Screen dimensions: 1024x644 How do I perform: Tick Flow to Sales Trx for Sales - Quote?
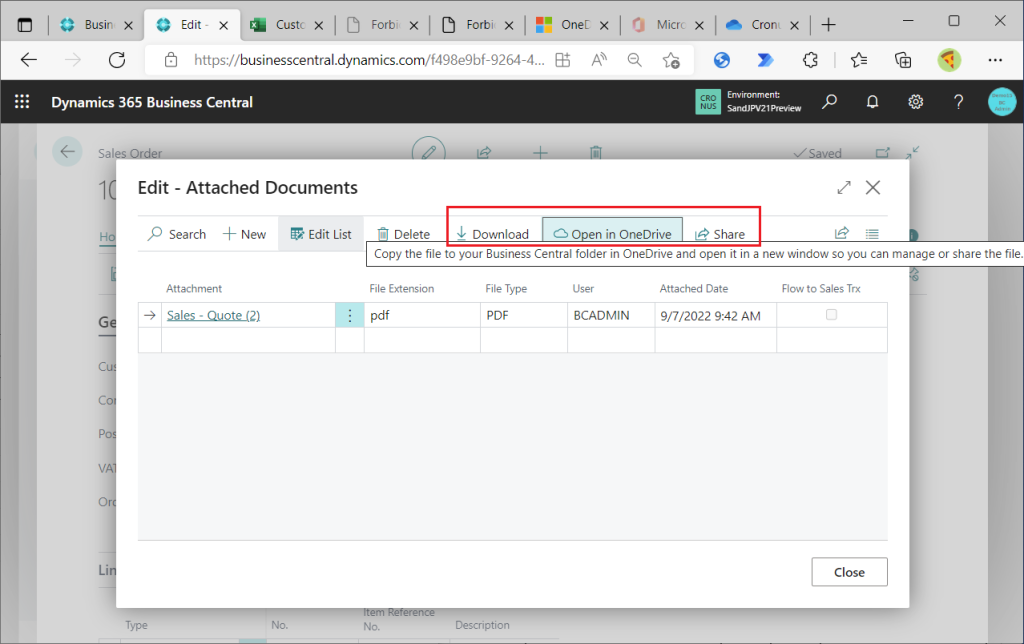[831, 315]
